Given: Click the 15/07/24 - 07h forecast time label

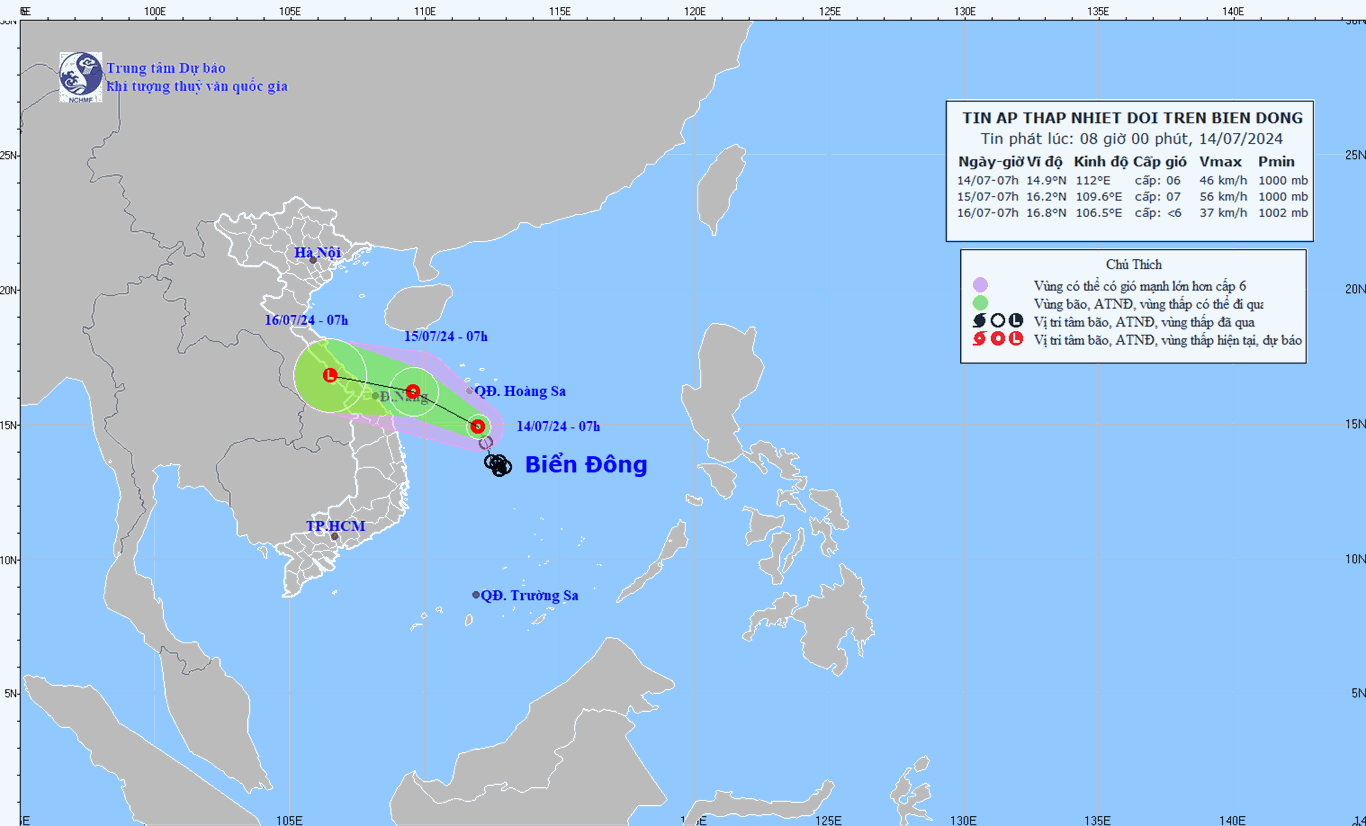Looking at the screenshot, I should coord(446,336).
